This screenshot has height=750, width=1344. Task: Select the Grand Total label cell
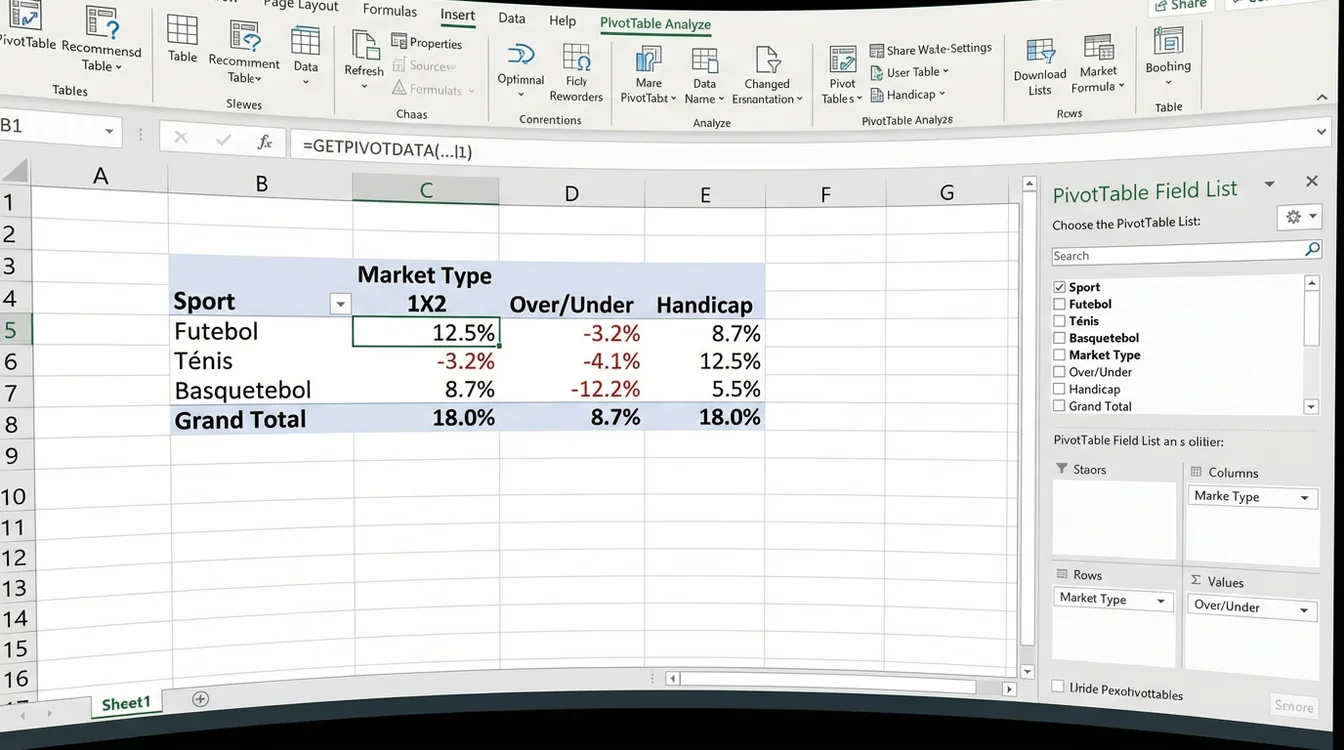coord(261,419)
